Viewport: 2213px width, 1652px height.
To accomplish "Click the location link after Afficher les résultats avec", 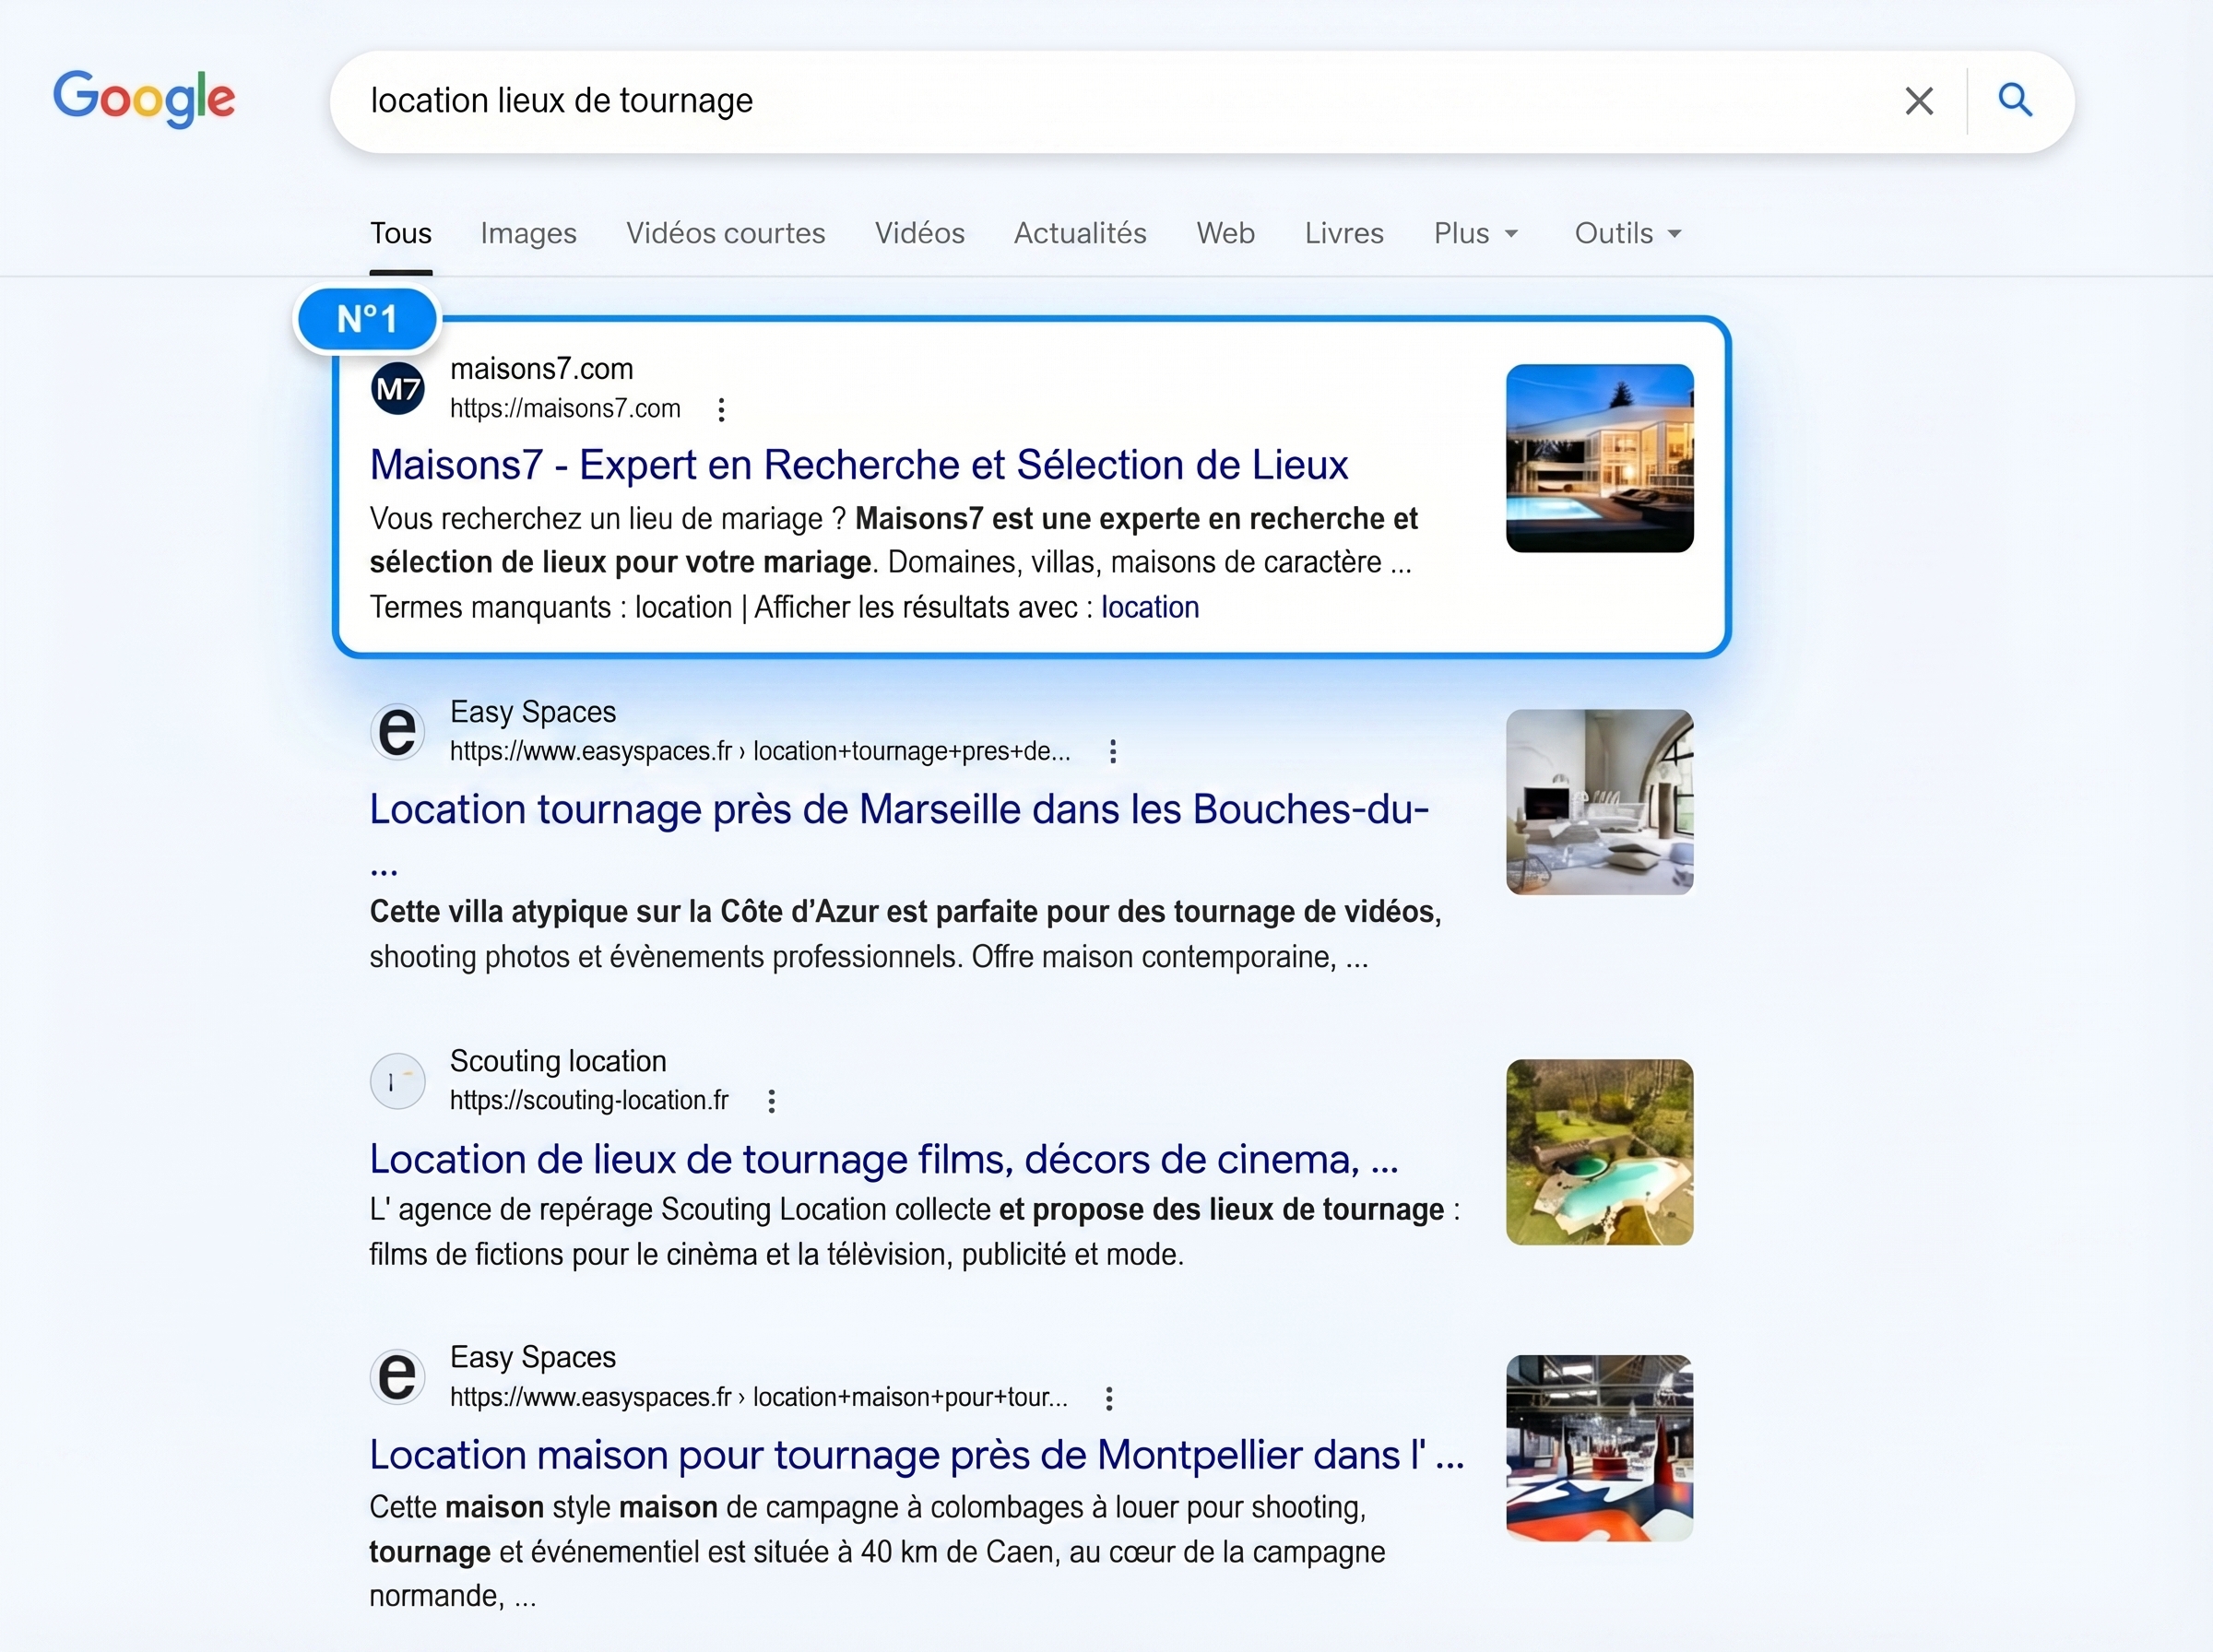I will (x=1150, y=607).
